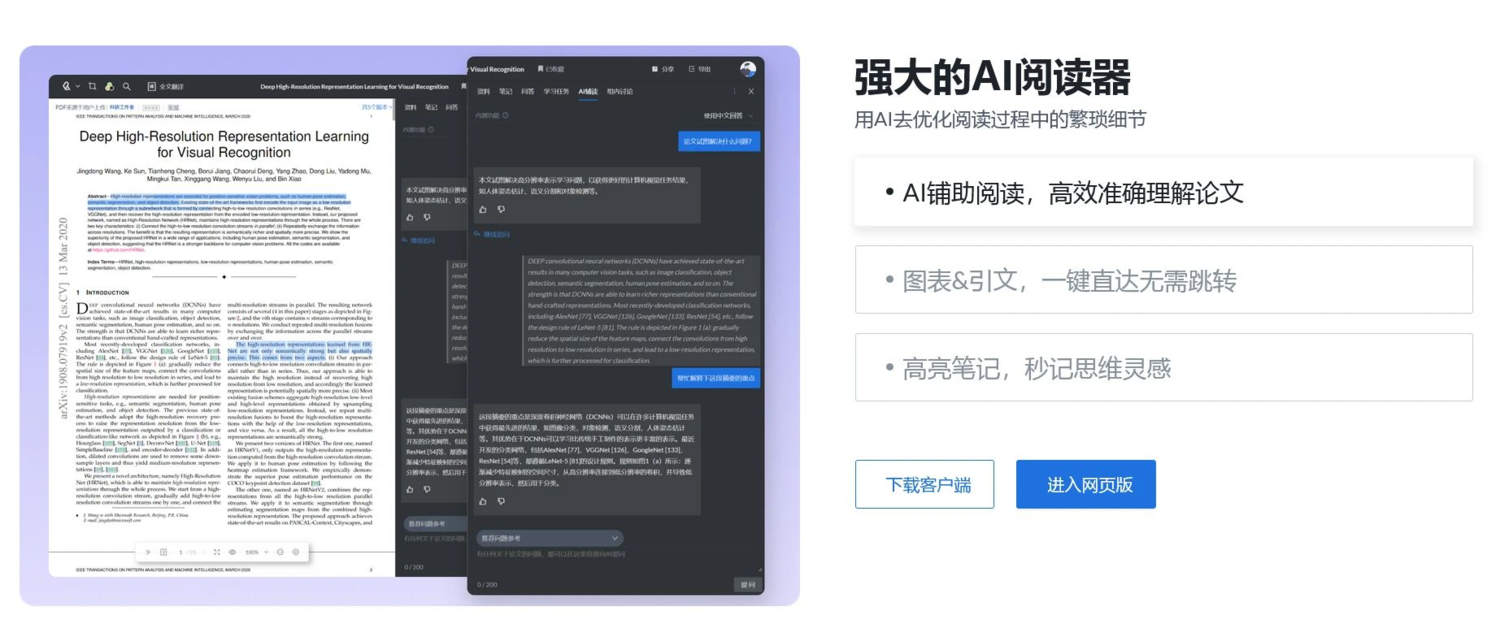This screenshot has height=624, width=1500.
Task: Open the 共5个版本 versions dropdown
Action: [x=376, y=107]
